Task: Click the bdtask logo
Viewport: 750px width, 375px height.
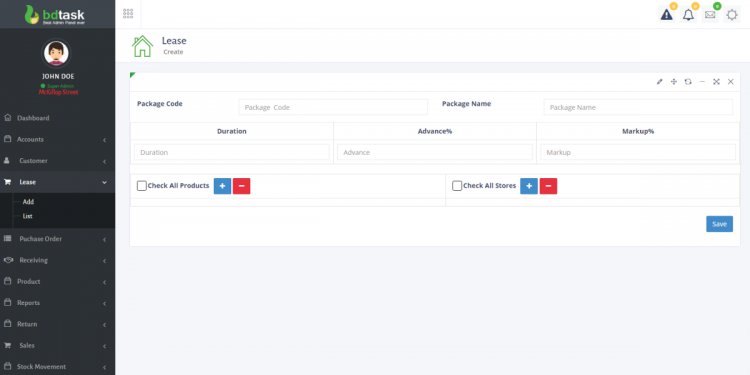Action: click(x=55, y=14)
